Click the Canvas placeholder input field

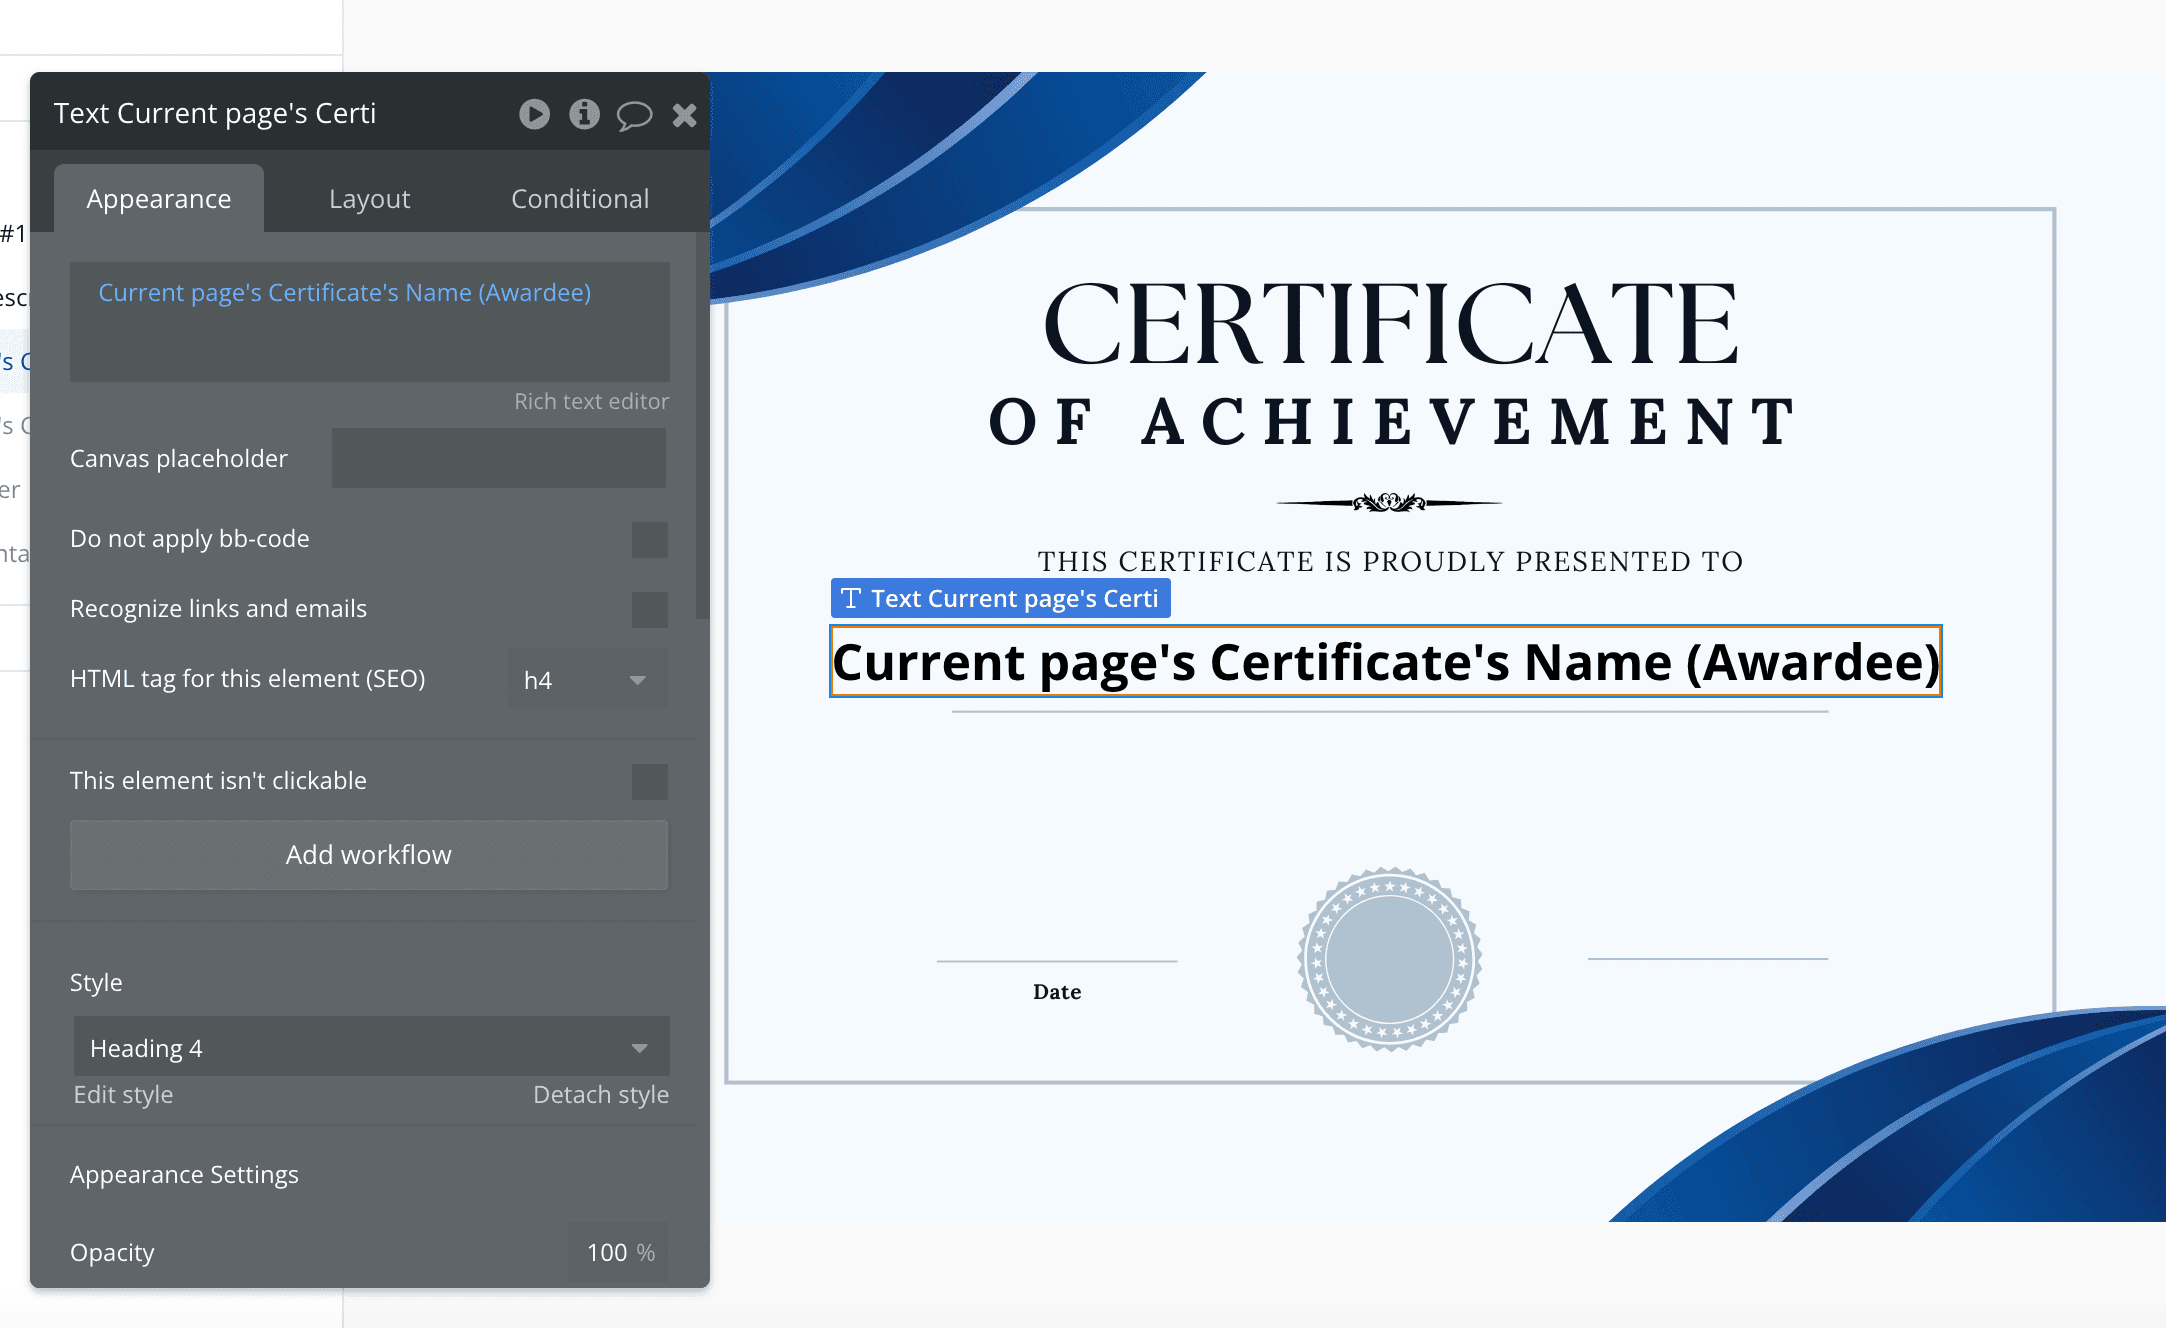498,459
